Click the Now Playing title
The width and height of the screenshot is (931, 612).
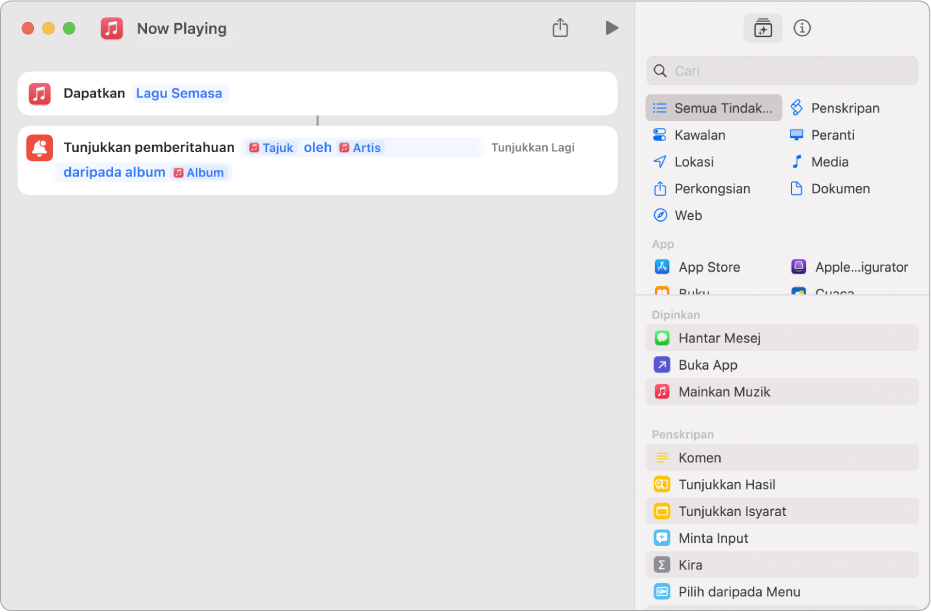pos(182,28)
